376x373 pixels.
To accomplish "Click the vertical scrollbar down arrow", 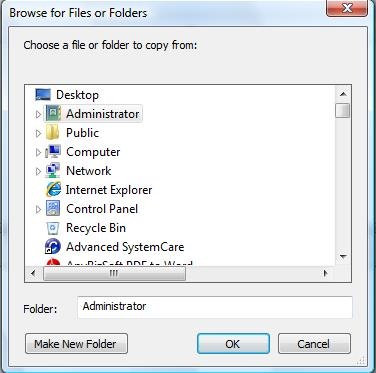I will (343, 257).
